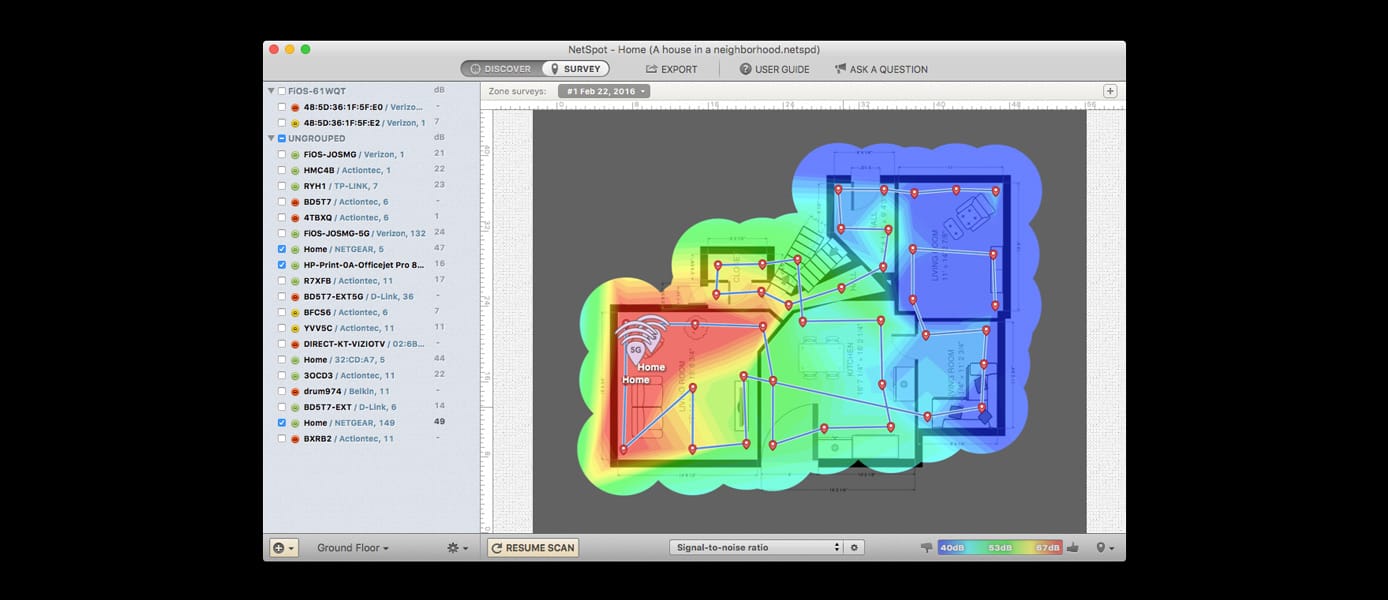Screen dimensions: 1388x600
Task: Click the green signal icon for RYH1 TP-LINK
Action: [x=295, y=186]
